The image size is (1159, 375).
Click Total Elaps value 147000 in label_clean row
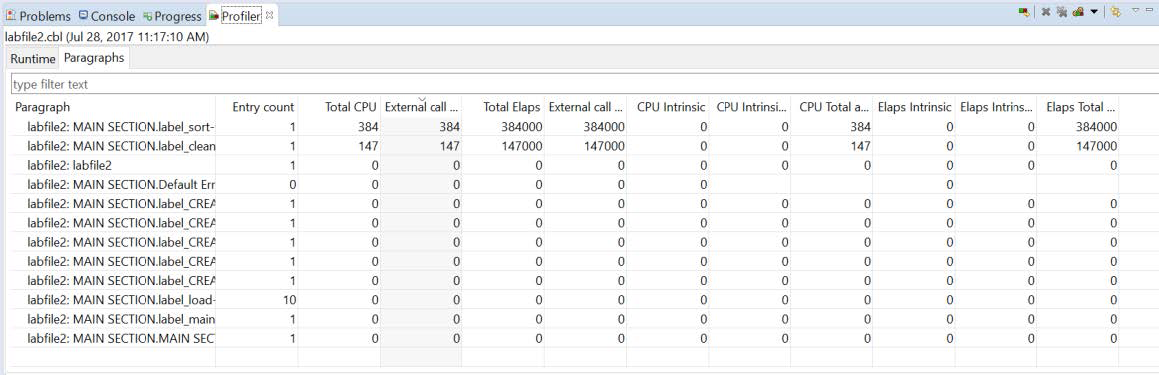(522, 146)
